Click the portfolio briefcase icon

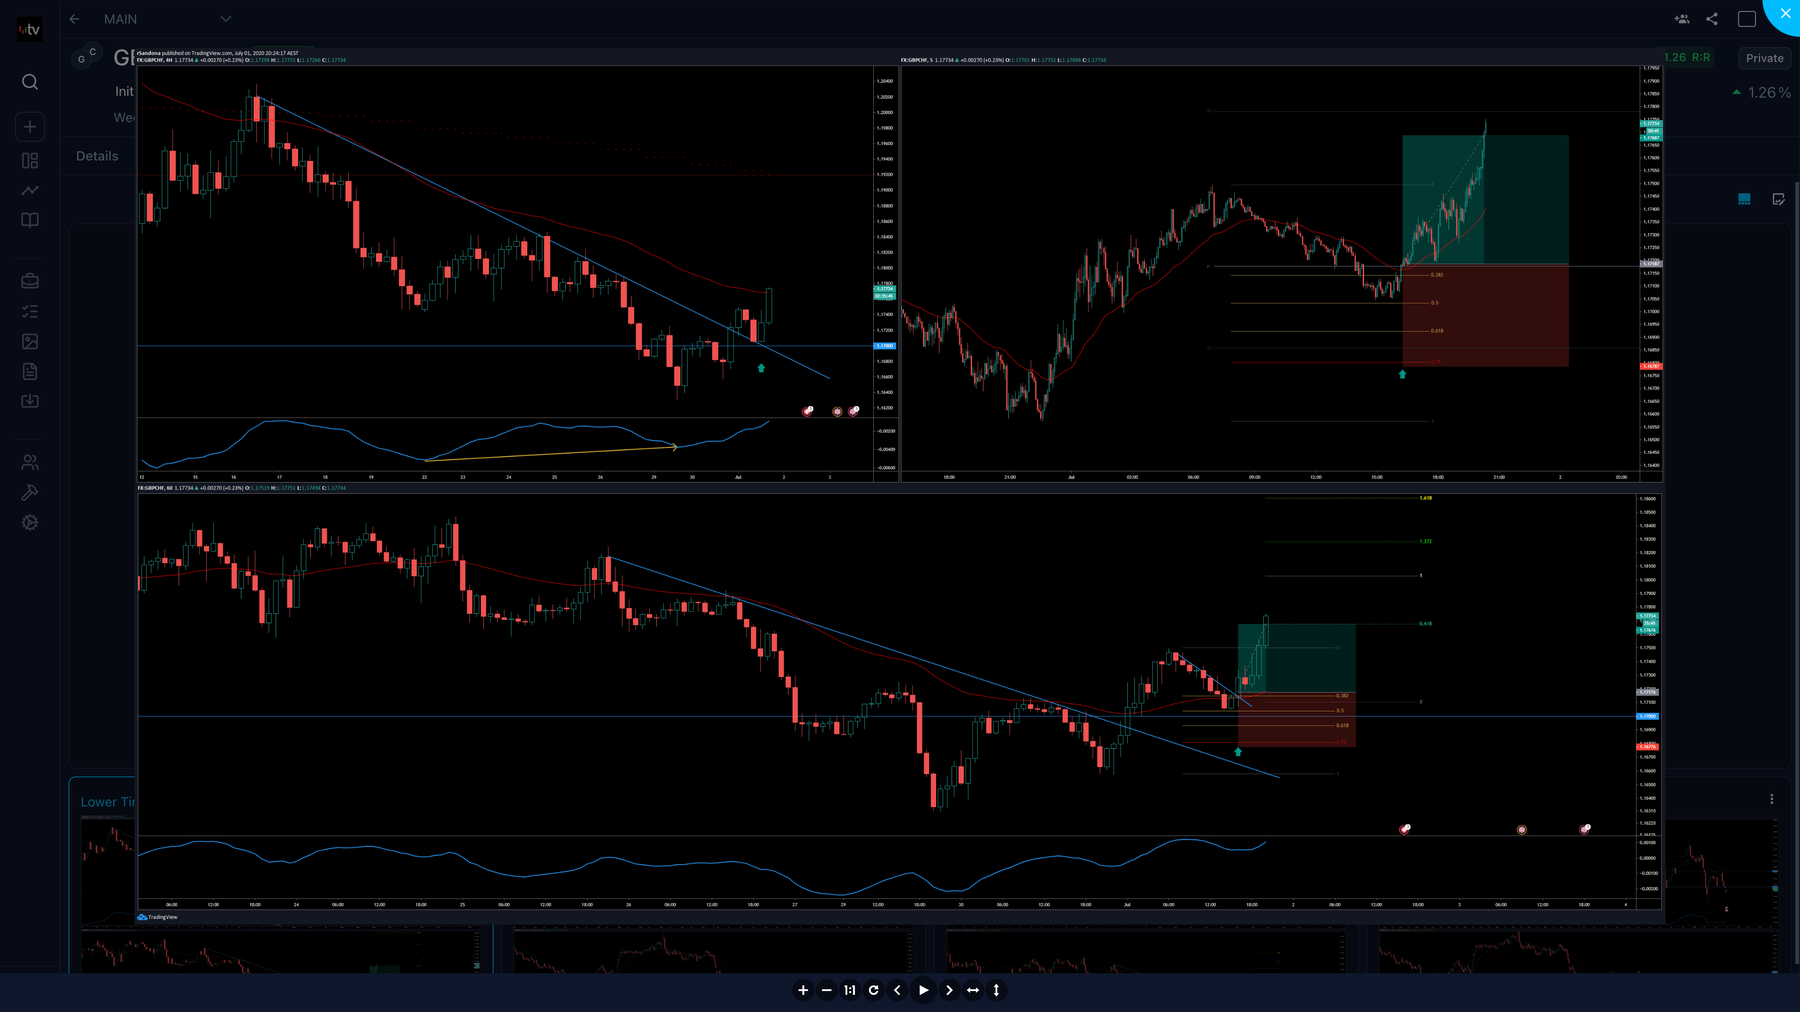click(x=30, y=281)
